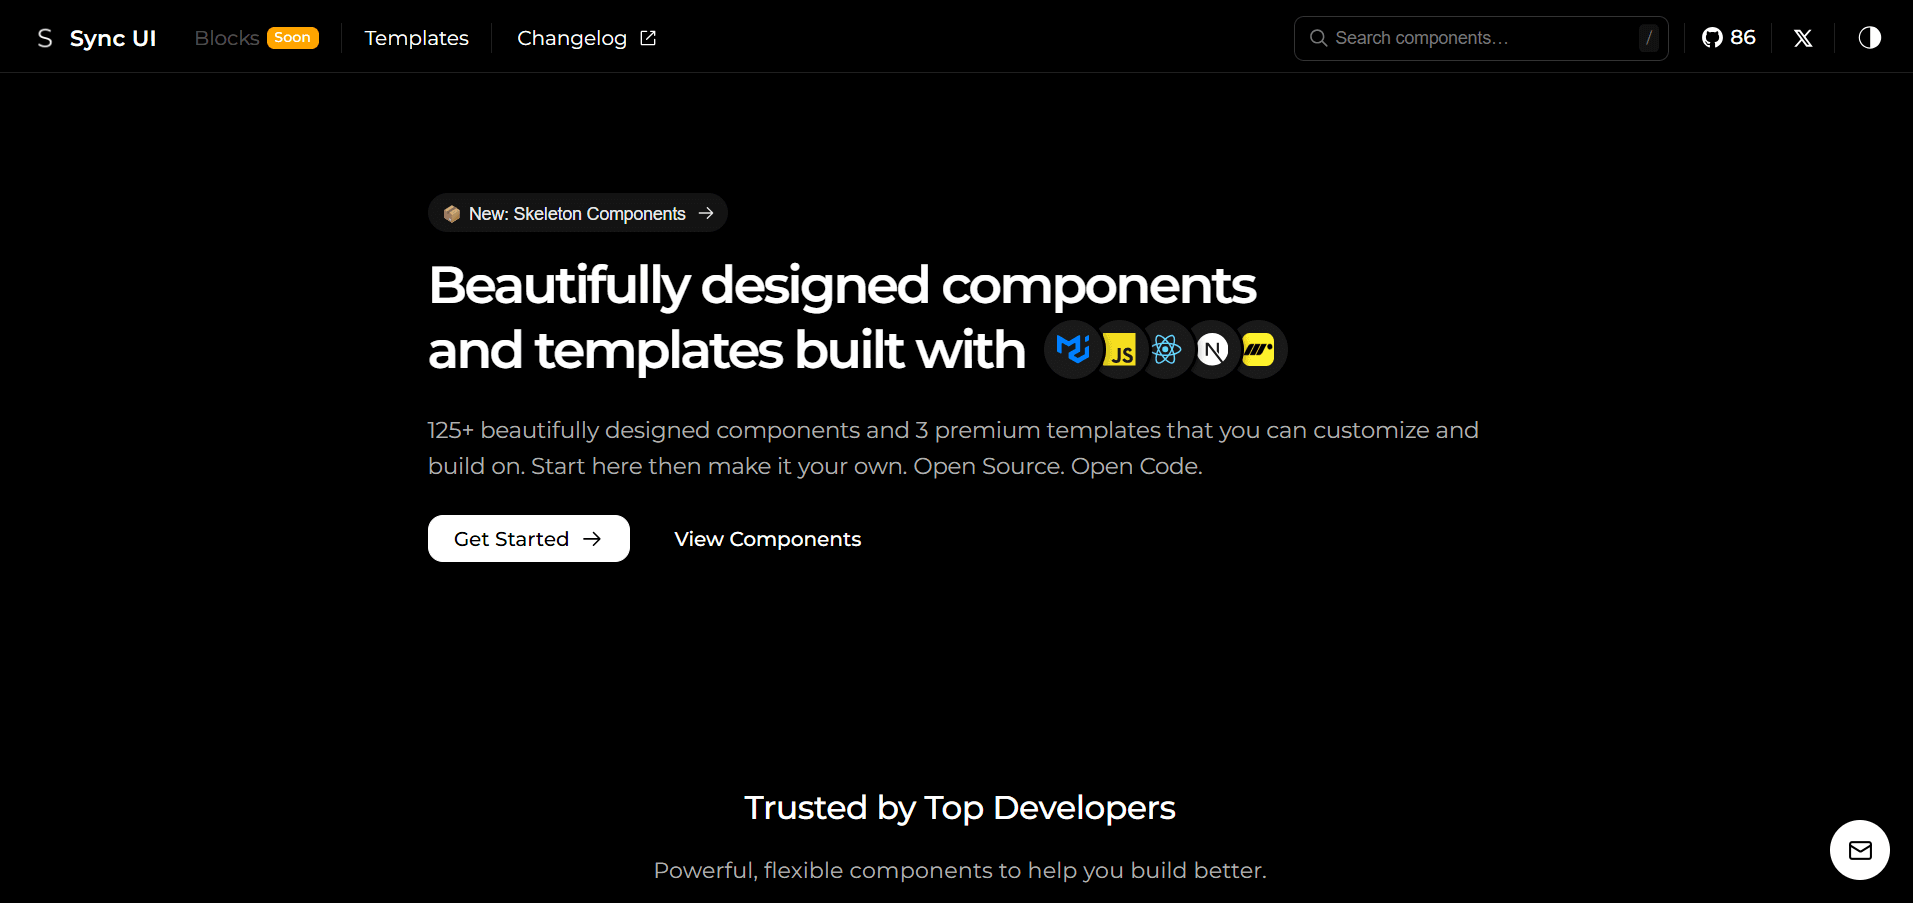Click the View Components link
This screenshot has height=903, width=1913.
767,539
